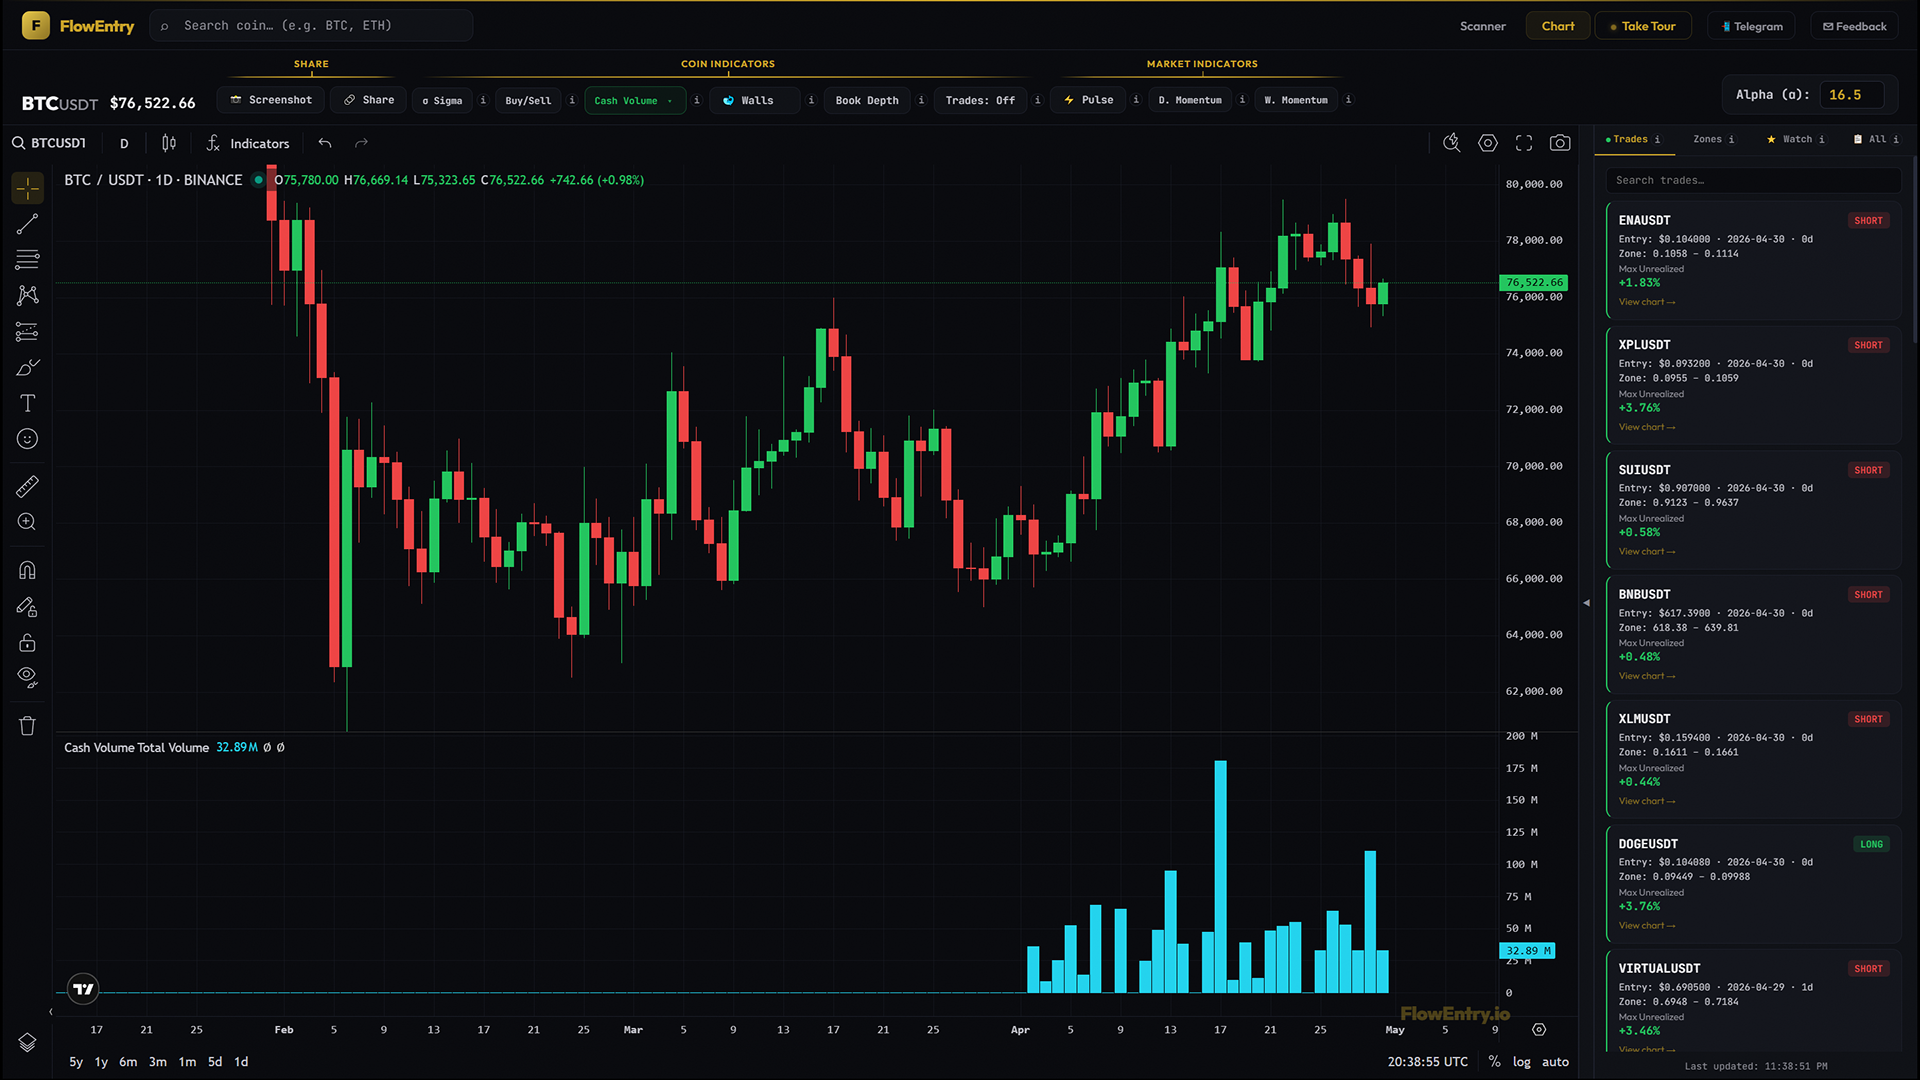1920x1080 pixels.
Task: Show info for the Sigma indicator
Action: (x=483, y=100)
